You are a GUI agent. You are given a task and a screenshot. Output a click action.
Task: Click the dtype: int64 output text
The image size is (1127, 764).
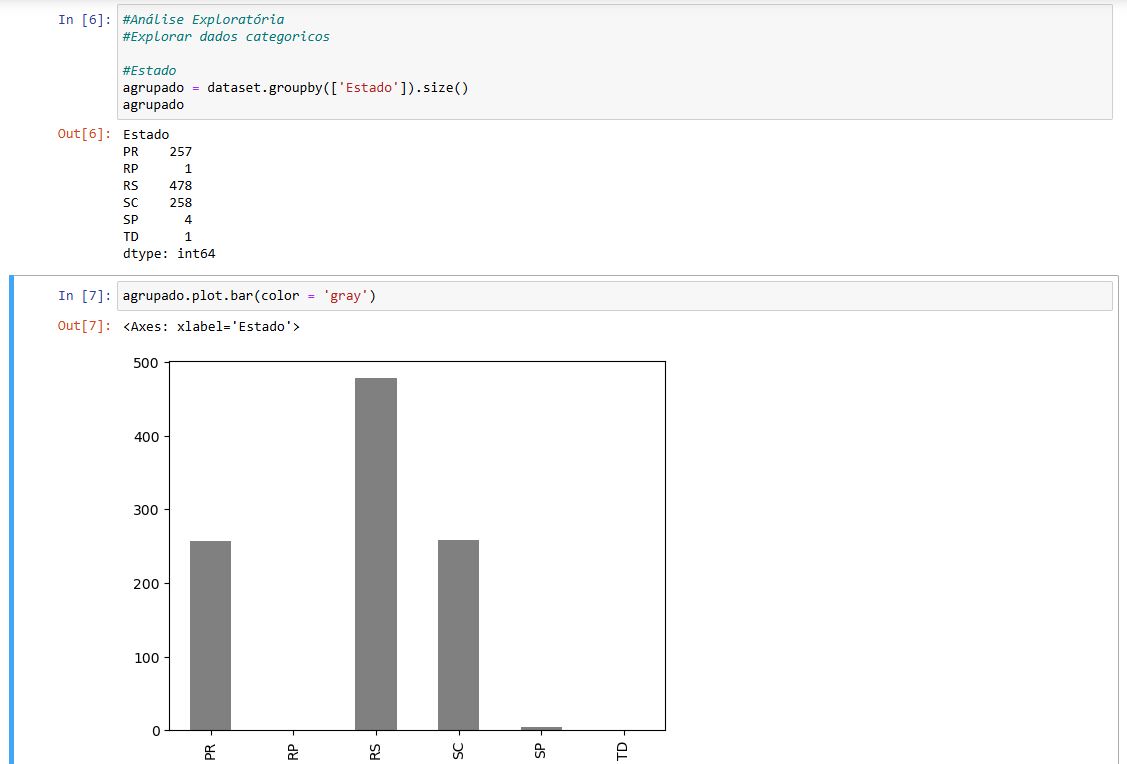point(169,254)
